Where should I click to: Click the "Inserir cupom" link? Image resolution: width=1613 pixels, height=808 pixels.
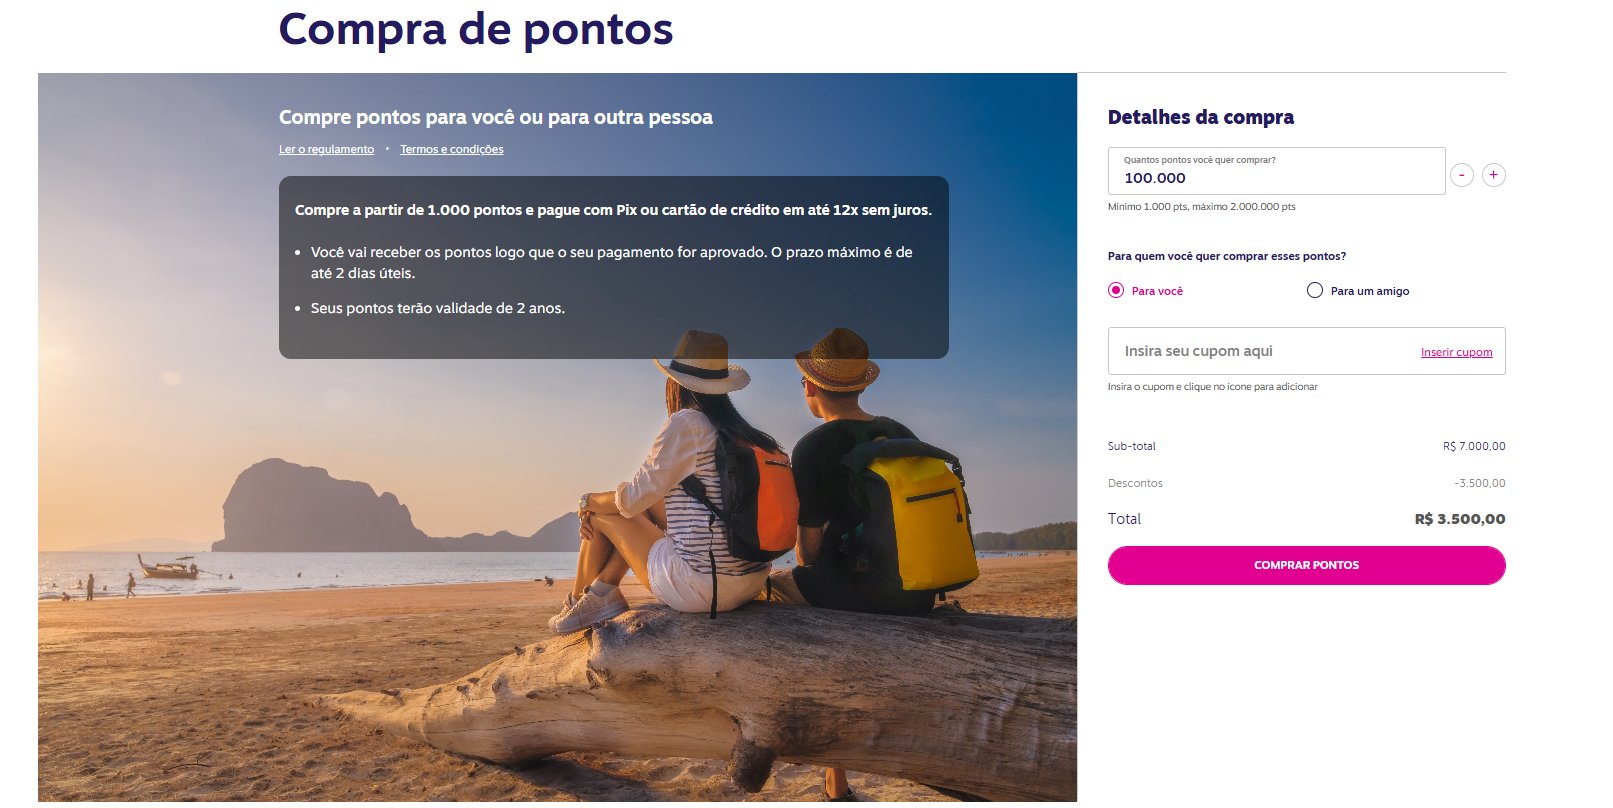click(x=1456, y=352)
